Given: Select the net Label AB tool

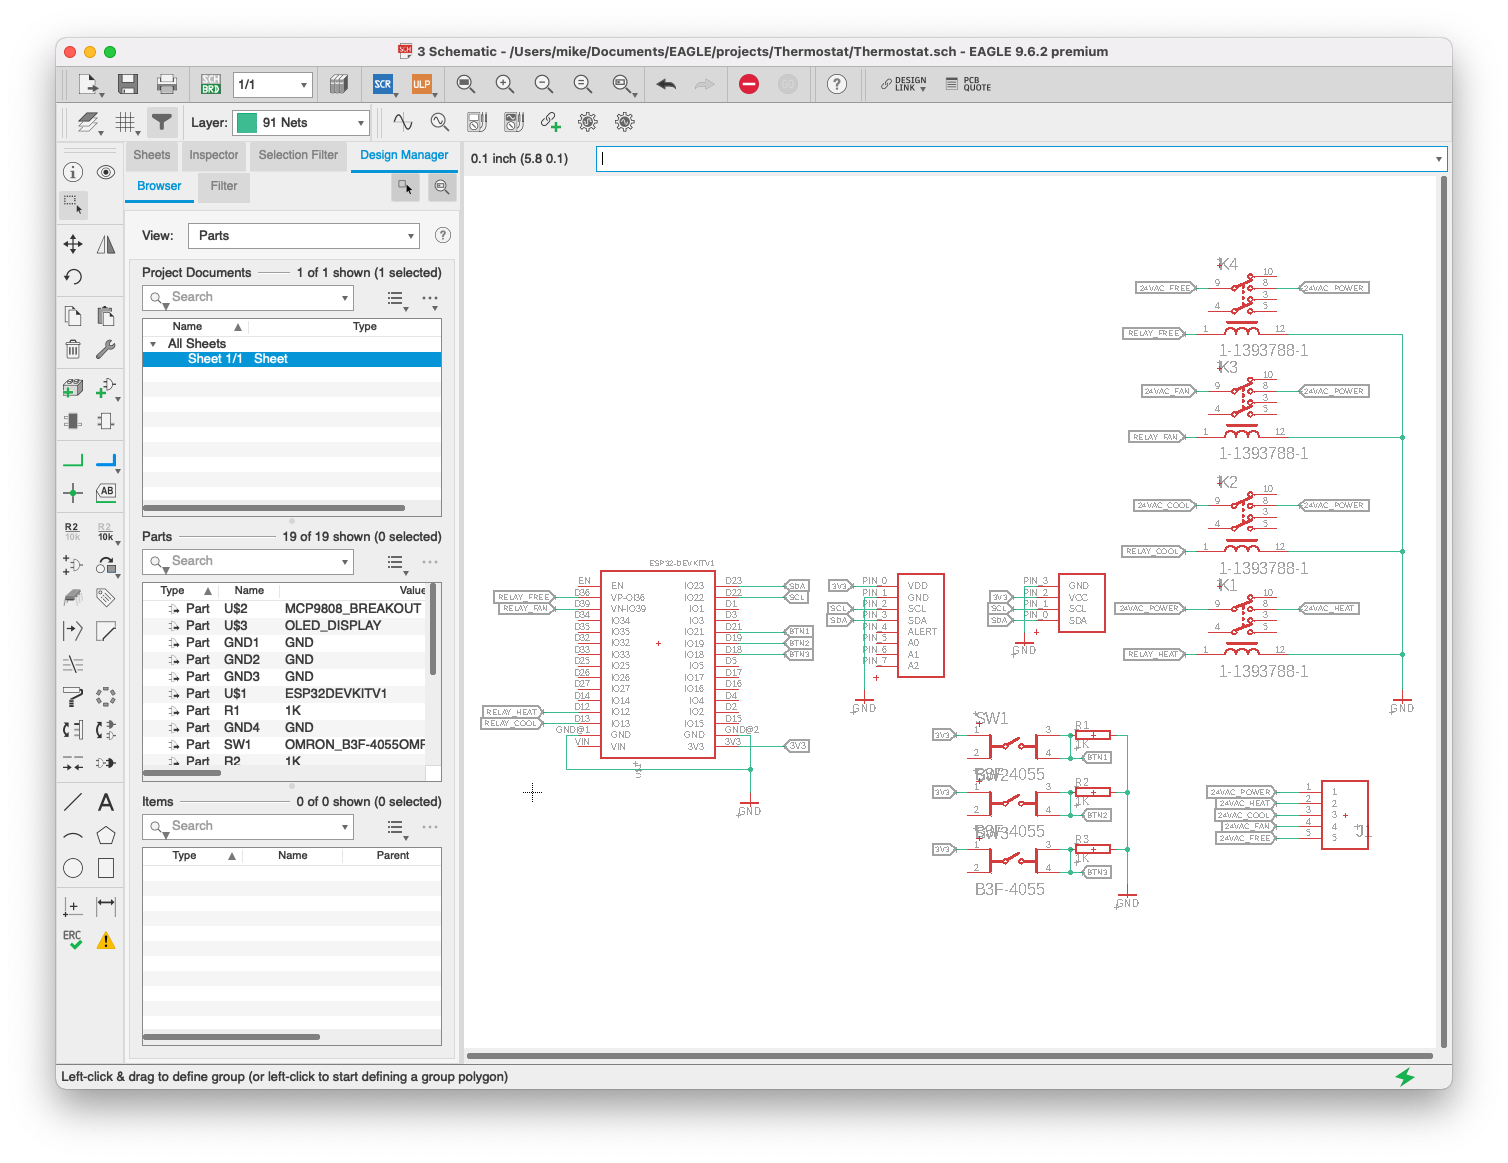Looking at the screenshot, I should (x=106, y=492).
